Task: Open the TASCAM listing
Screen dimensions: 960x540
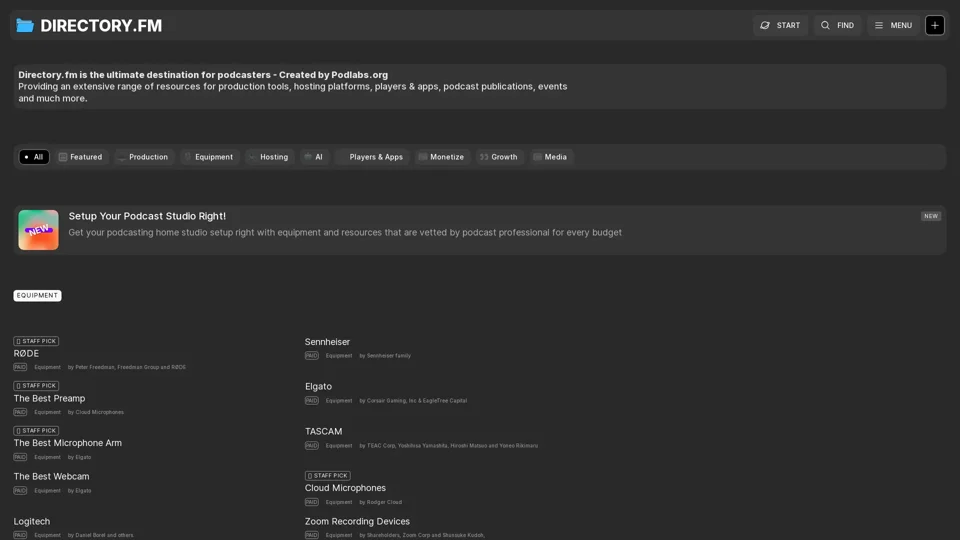Action: click(x=323, y=432)
